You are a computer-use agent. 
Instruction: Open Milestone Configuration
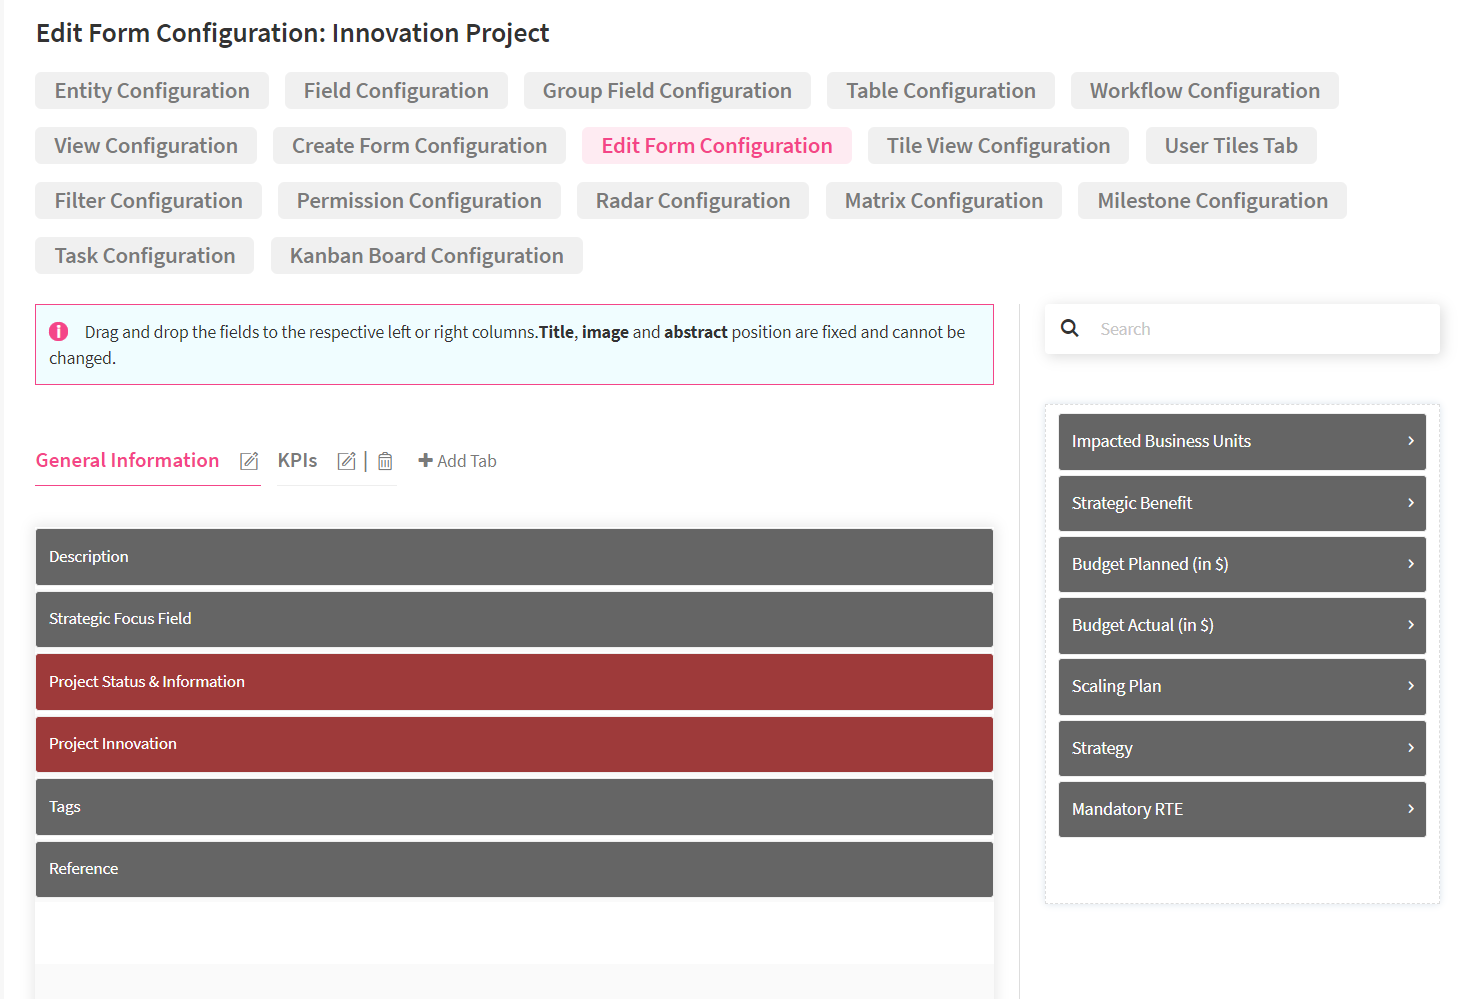1212,201
